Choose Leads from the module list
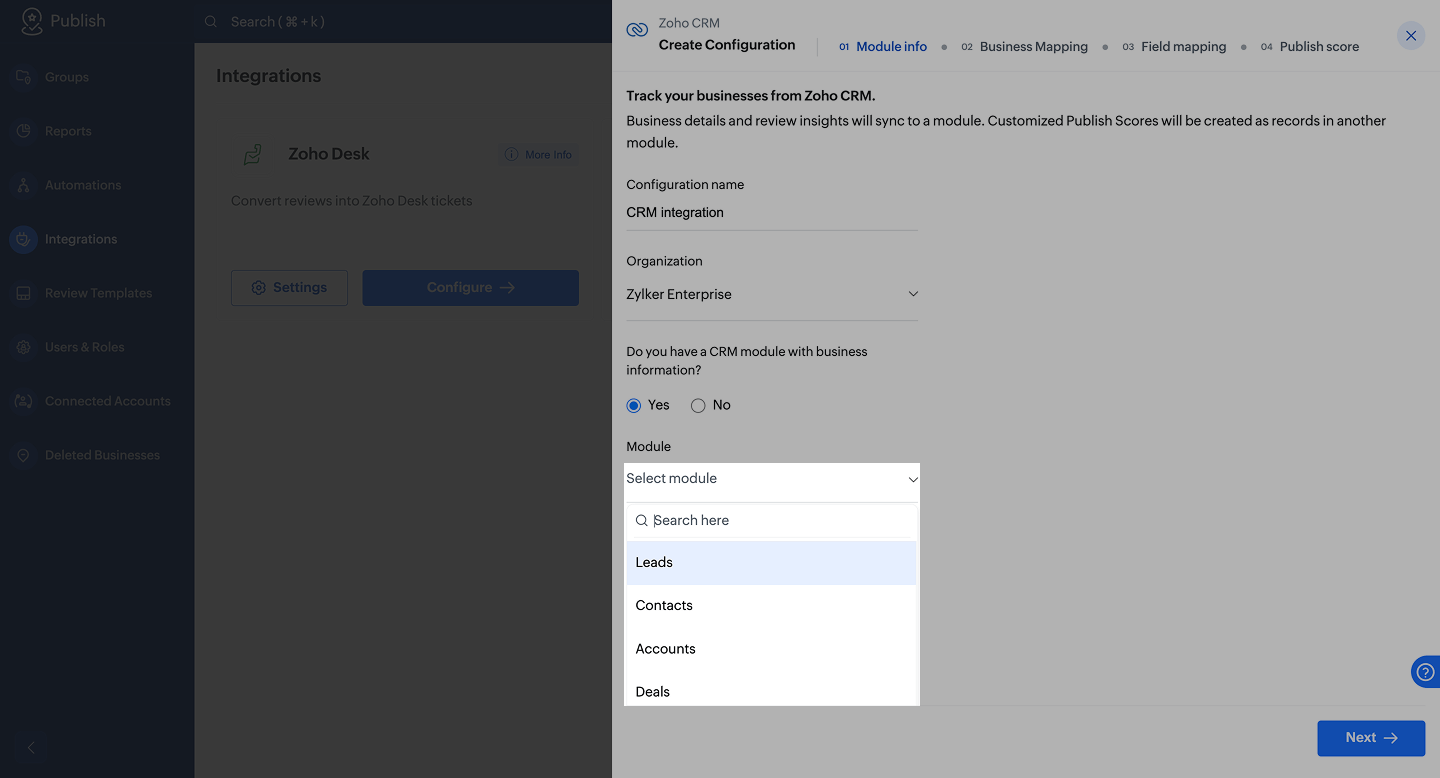The height and width of the screenshot is (778, 1440). [771, 563]
